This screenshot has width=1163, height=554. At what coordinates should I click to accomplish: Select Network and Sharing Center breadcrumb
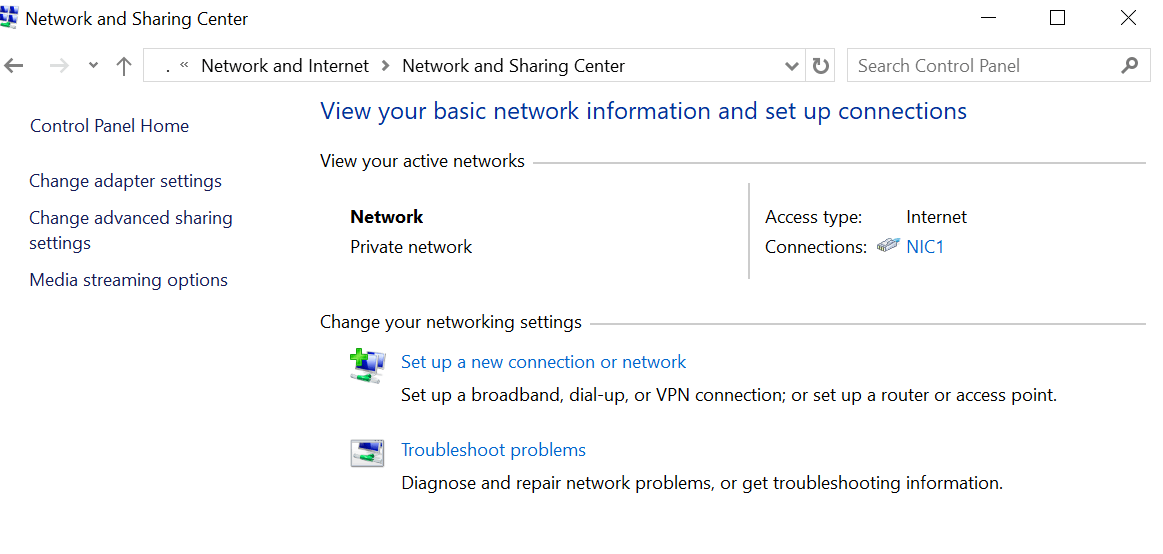click(x=513, y=66)
